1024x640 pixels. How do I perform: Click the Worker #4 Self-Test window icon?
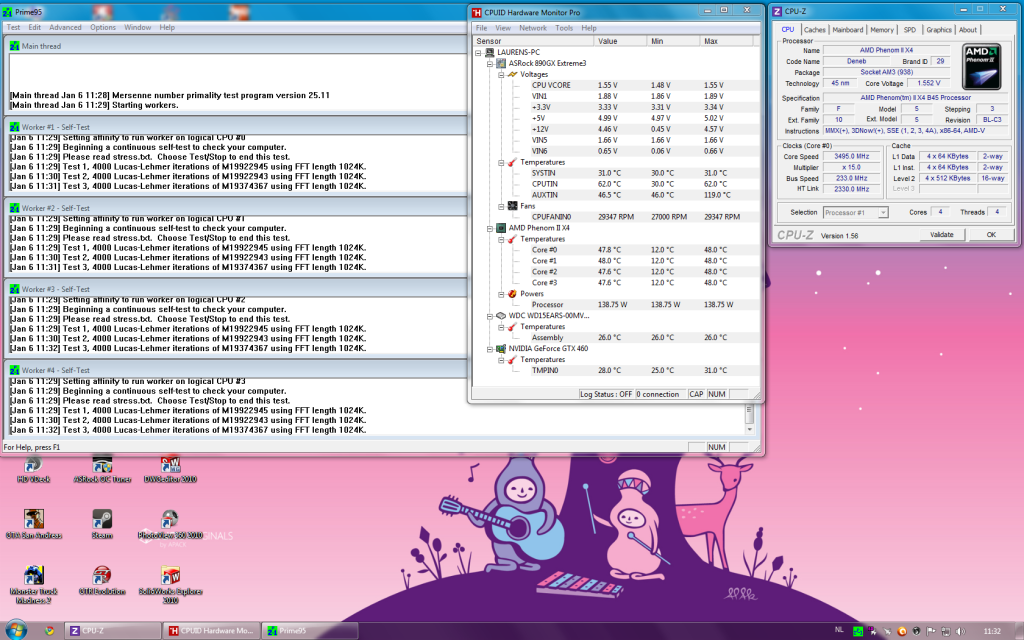click(x=14, y=370)
